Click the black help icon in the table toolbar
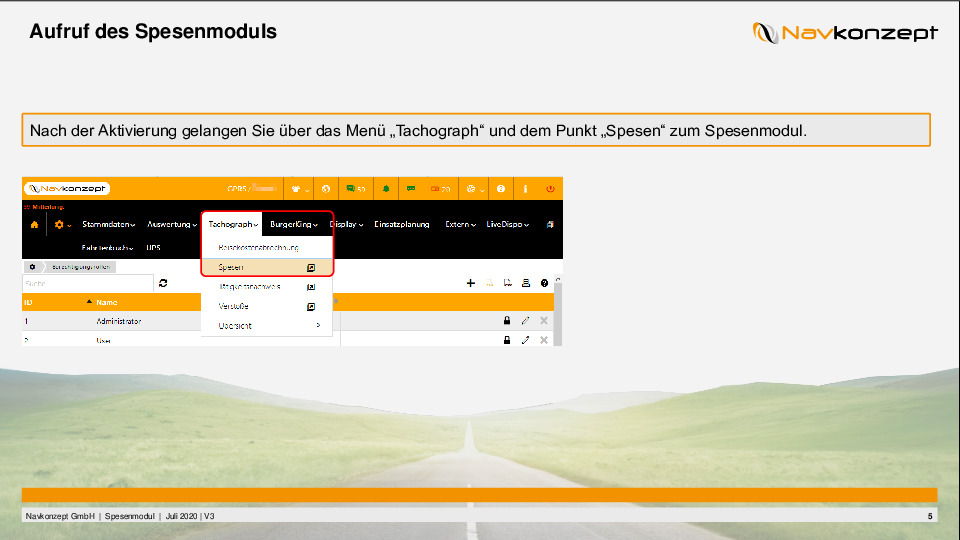 click(544, 283)
